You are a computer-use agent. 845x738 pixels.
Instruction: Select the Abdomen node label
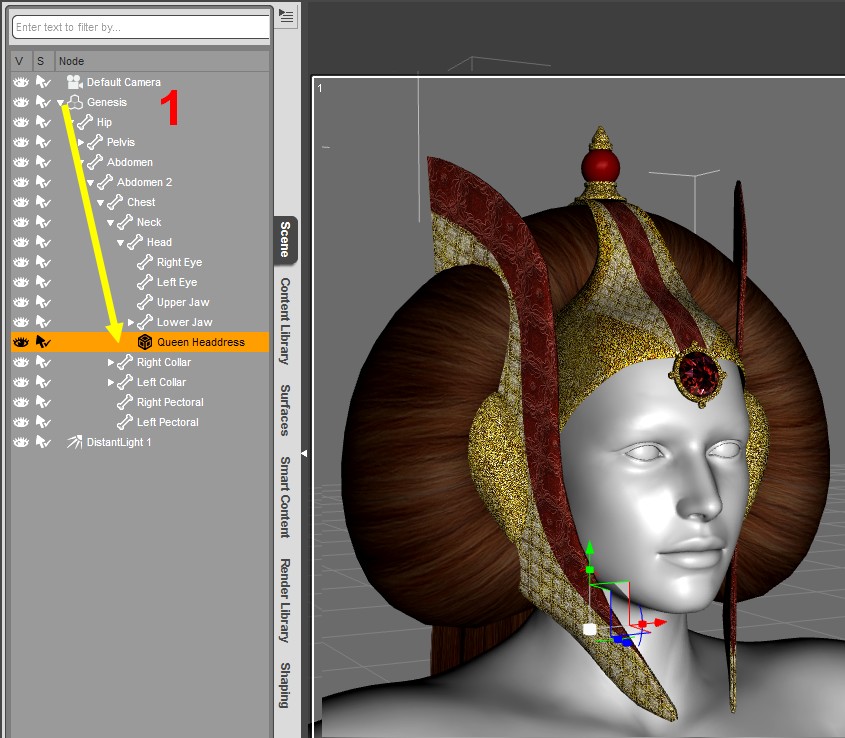coord(129,162)
